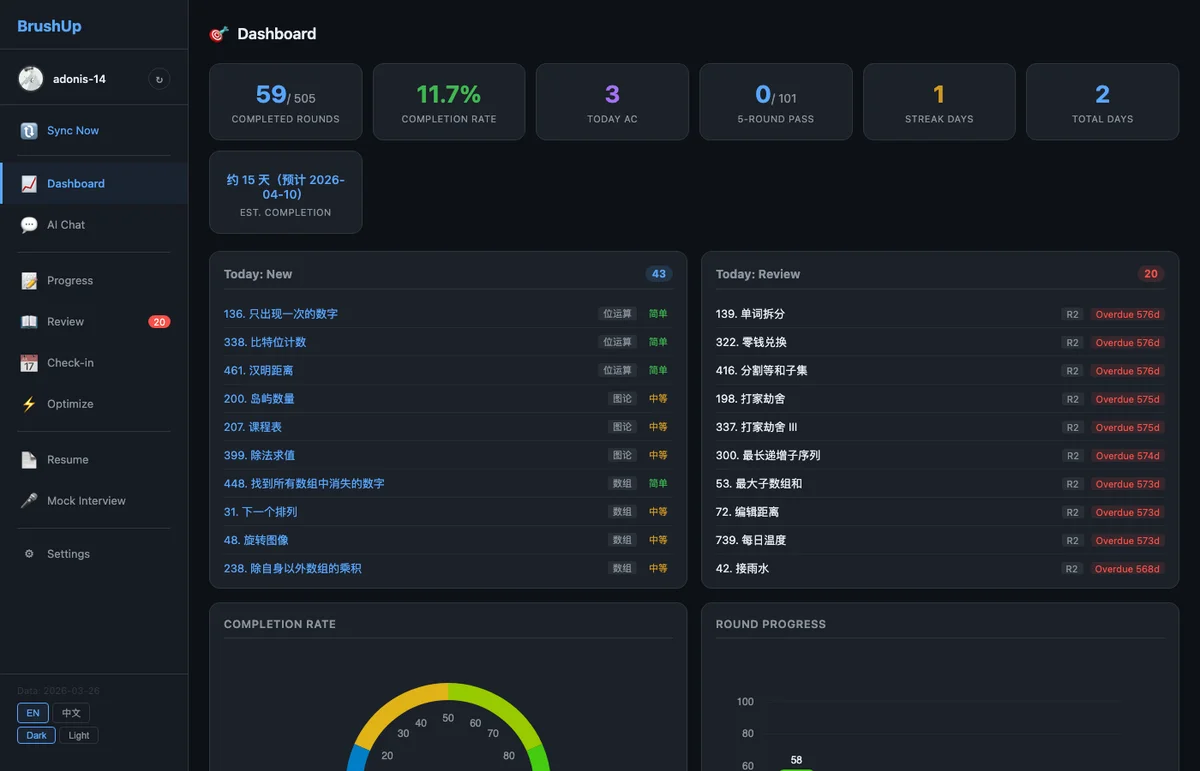Open problem 399. 除法求值

coord(259,455)
